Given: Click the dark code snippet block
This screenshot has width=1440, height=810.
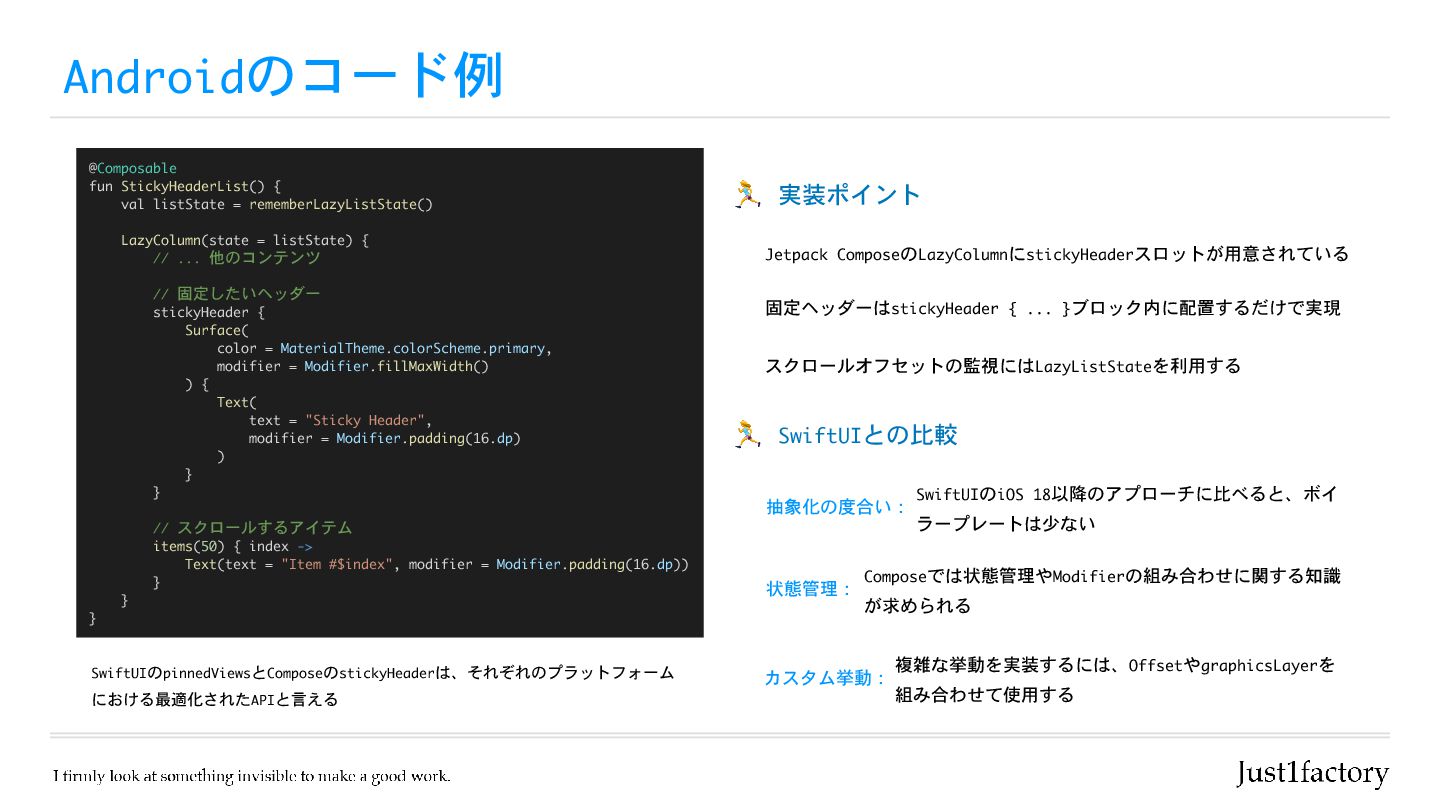Looking at the screenshot, I should (x=390, y=393).
